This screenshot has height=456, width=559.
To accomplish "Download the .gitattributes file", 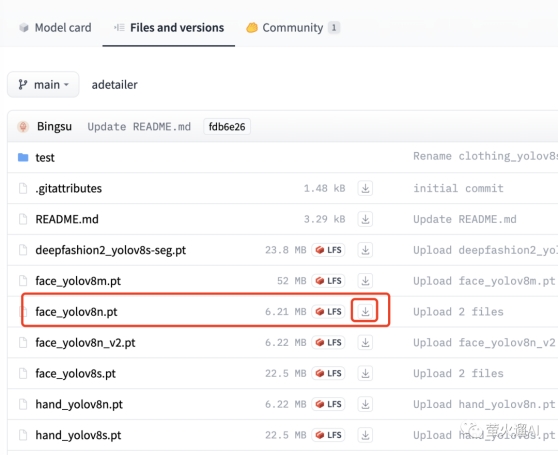I will pos(365,188).
